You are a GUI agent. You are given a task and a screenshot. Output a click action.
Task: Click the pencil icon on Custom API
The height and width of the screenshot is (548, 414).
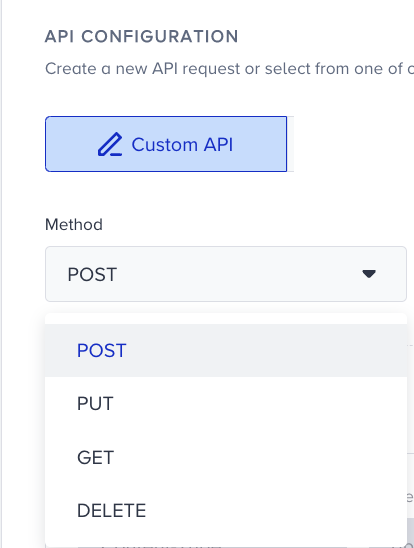point(110,144)
